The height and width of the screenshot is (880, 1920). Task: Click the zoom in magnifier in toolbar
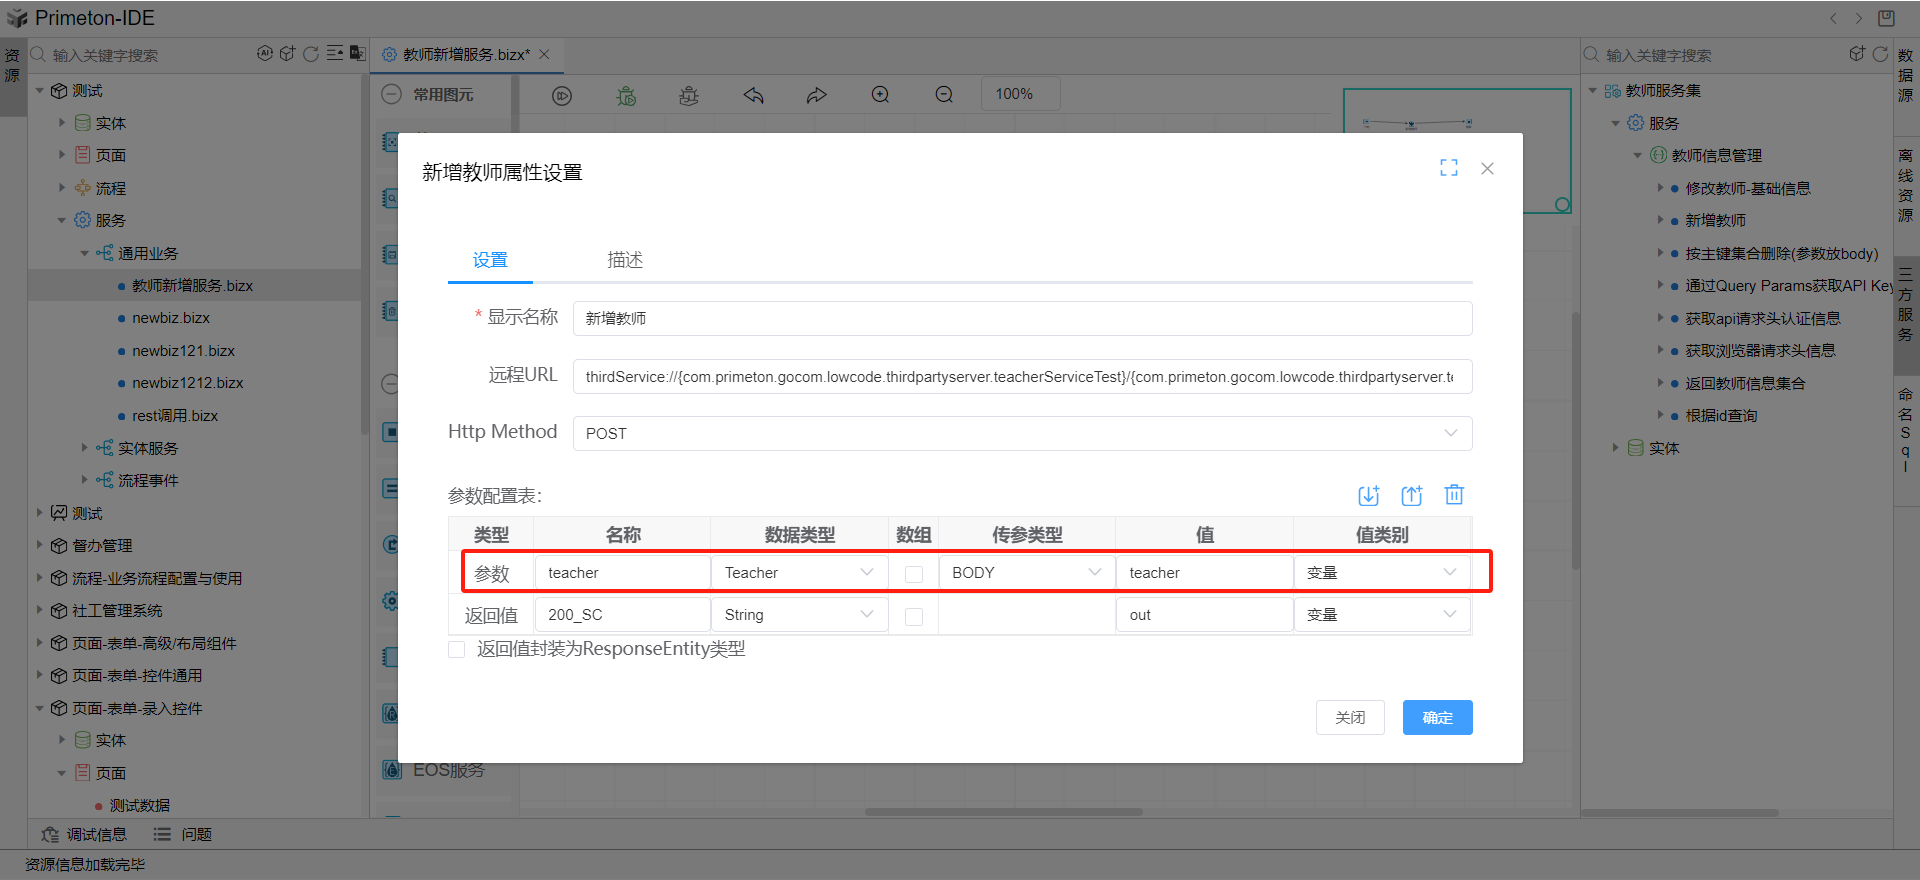880,95
